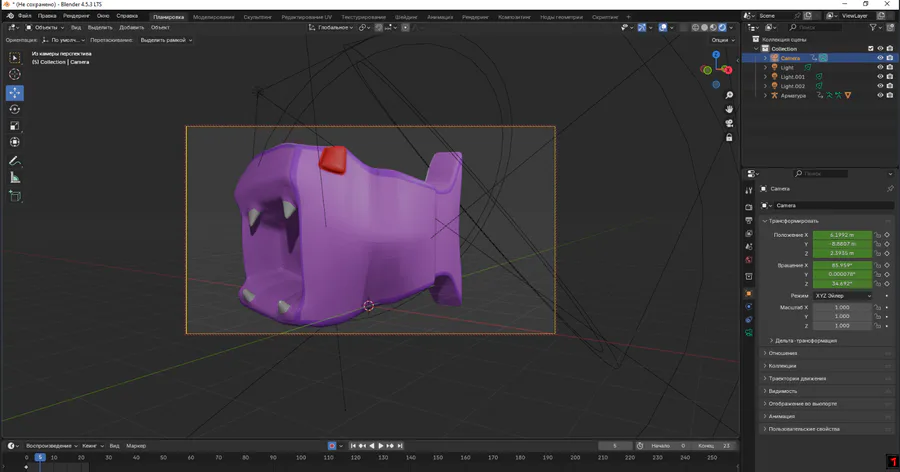
Task: Open the Рендеринг menu
Action: point(76,16)
